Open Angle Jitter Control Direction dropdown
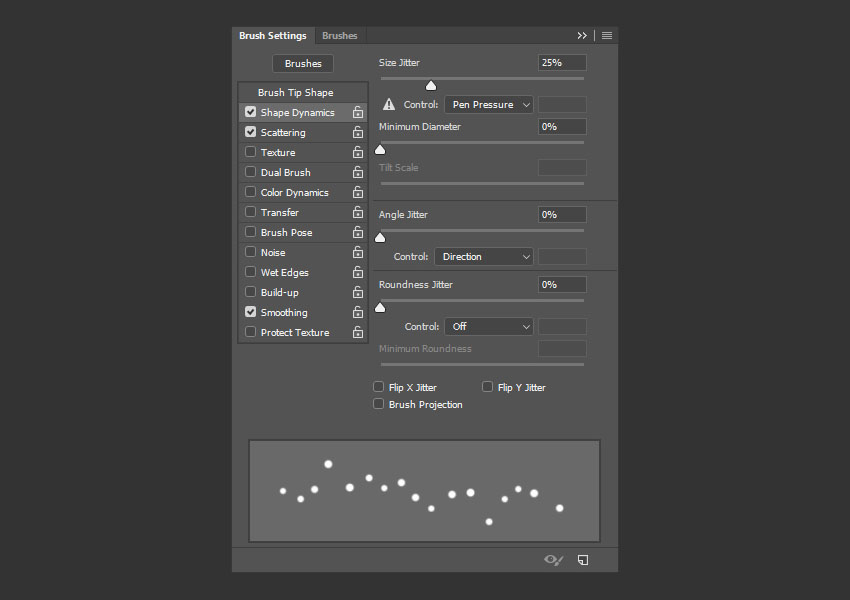Screen dimensions: 850x600 coord(484,257)
